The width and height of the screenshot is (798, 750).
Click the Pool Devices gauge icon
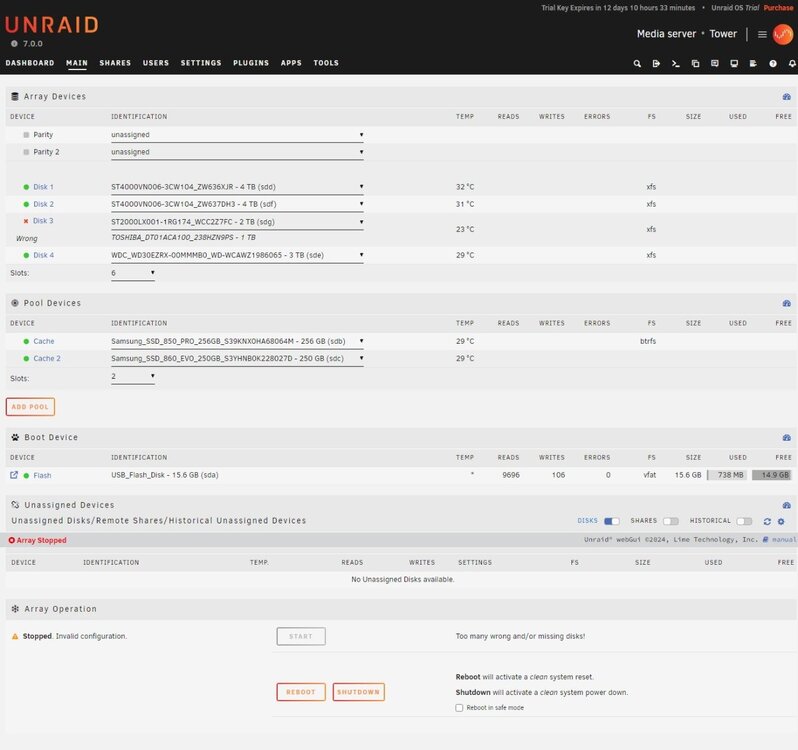click(786, 303)
